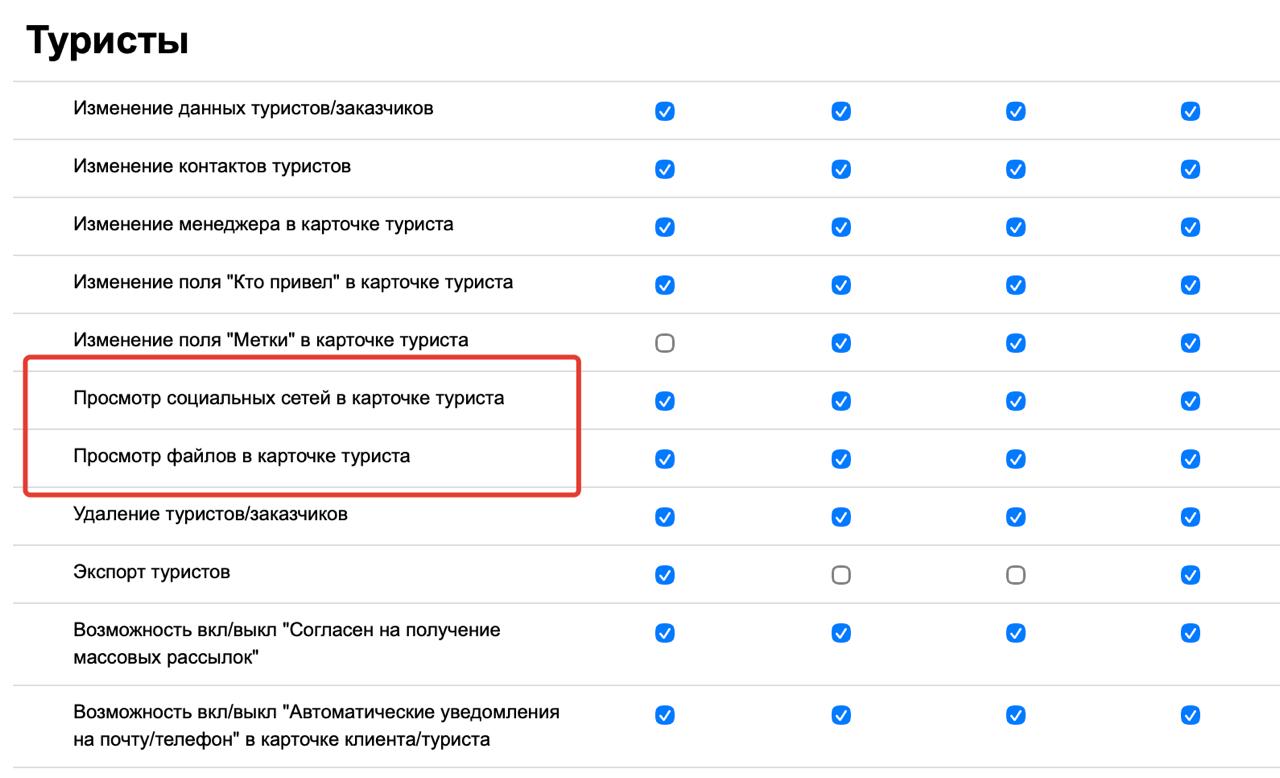Toggle first checkbox for "Согласен на получение массовых рассылок"
Image resolution: width=1280 pixels, height=778 pixels.
[665, 633]
